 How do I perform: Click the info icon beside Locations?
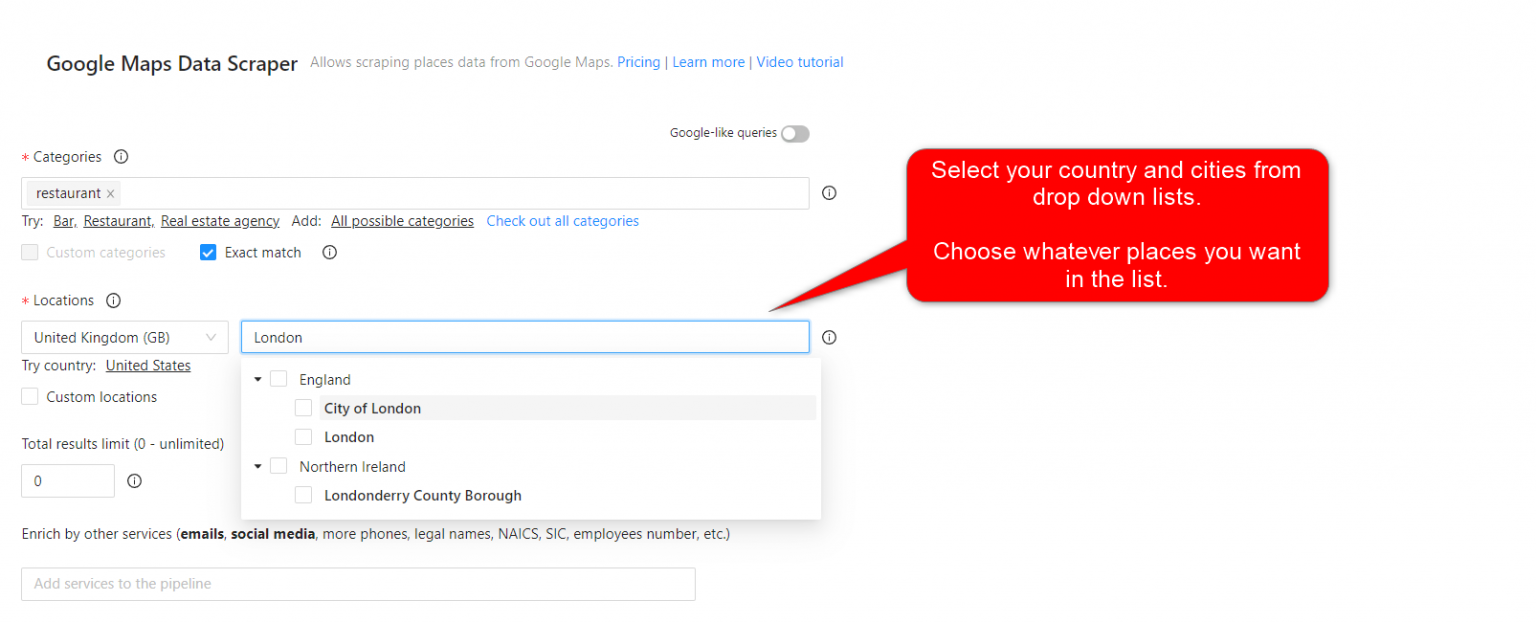click(113, 300)
